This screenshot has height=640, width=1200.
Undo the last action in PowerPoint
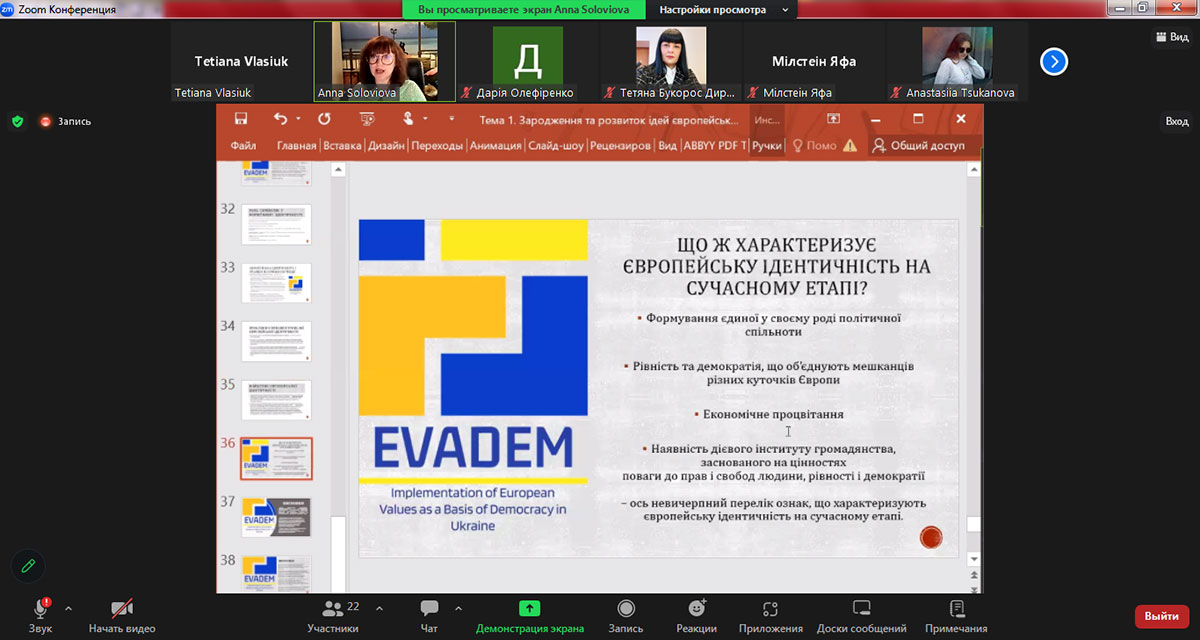click(x=280, y=119)
